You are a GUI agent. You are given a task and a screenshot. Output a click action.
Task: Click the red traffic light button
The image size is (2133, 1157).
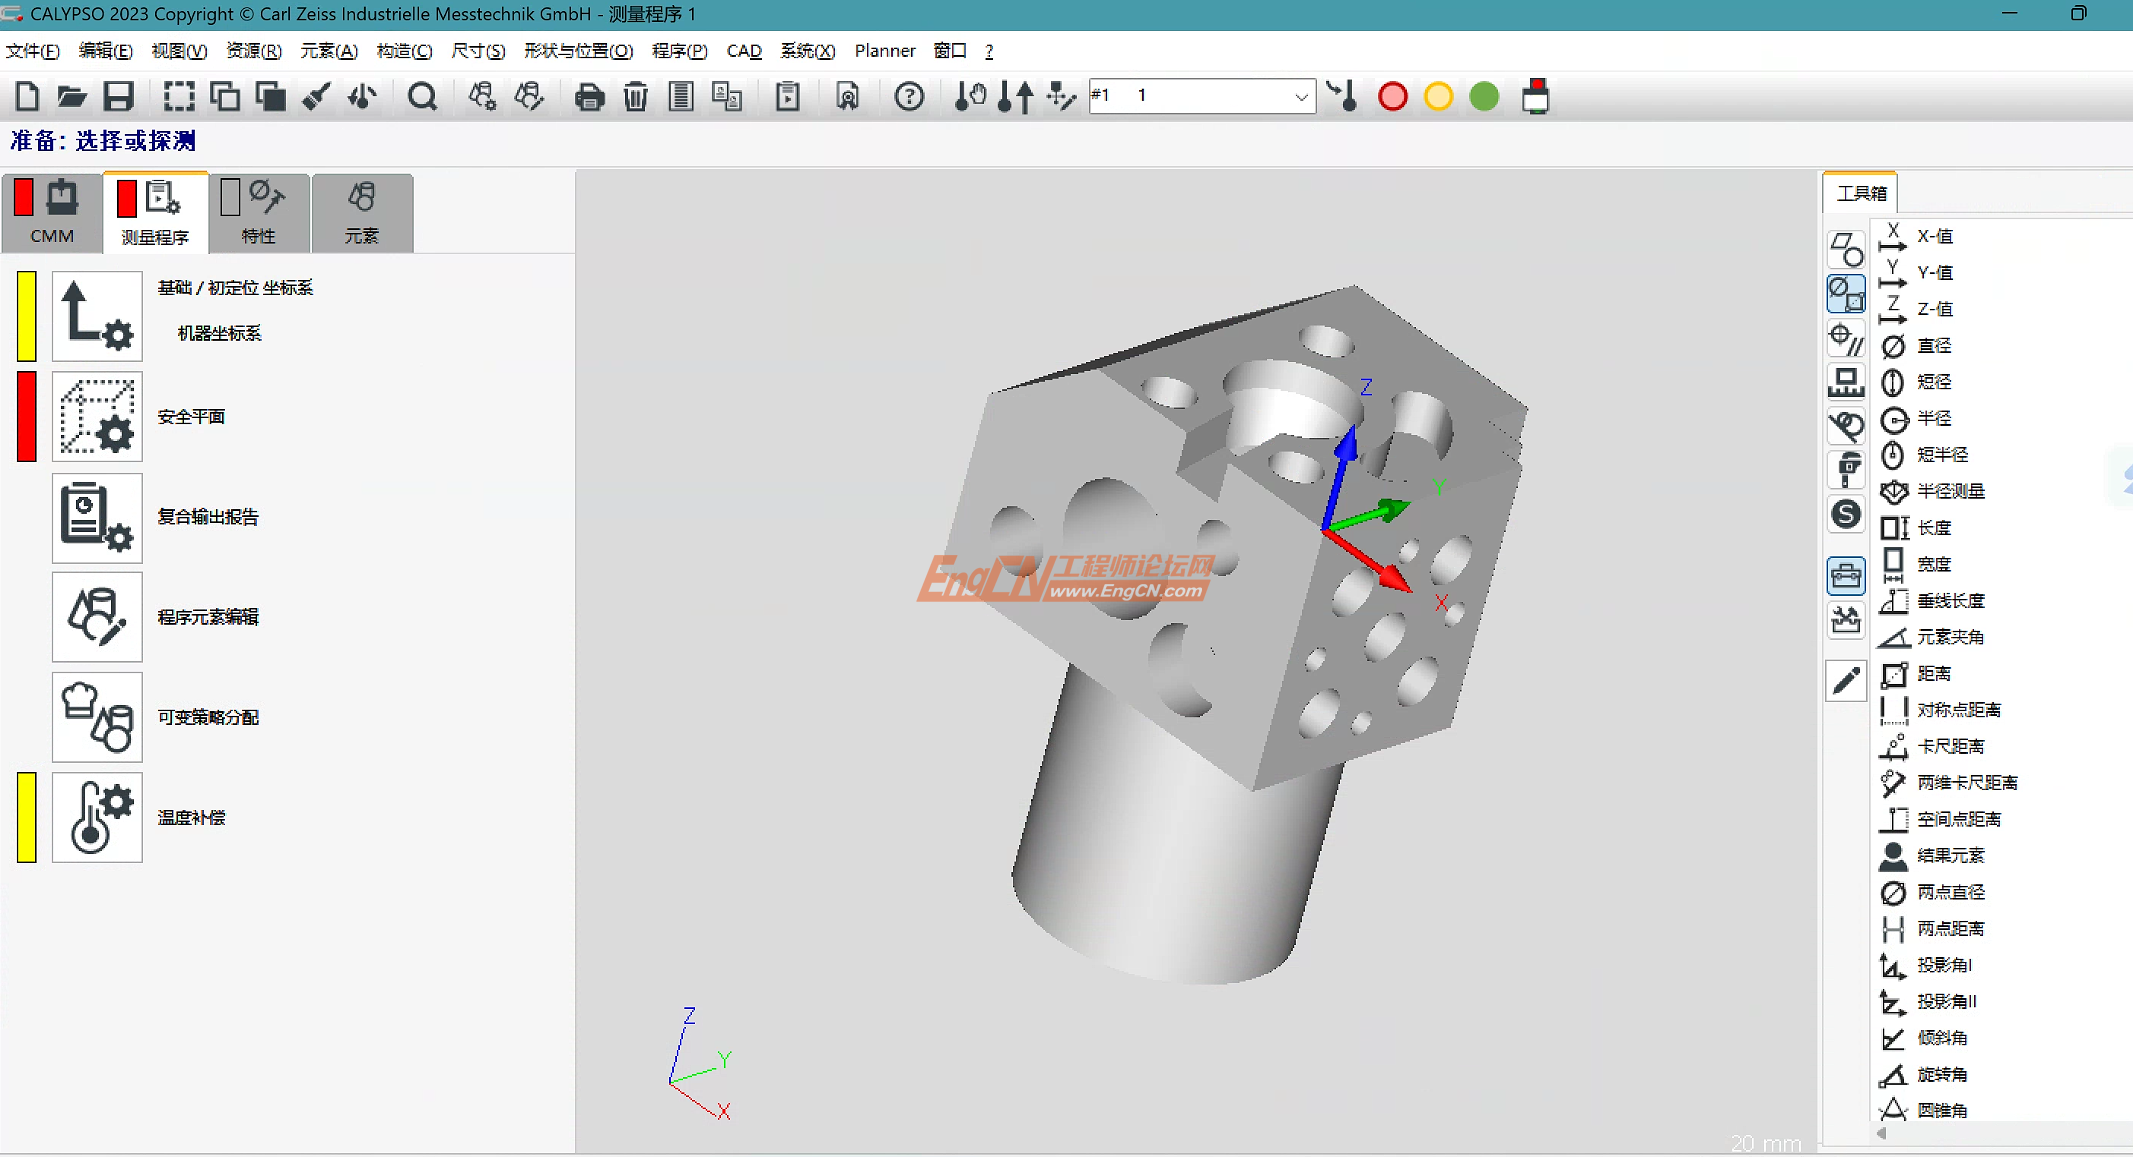point(1392,97)
